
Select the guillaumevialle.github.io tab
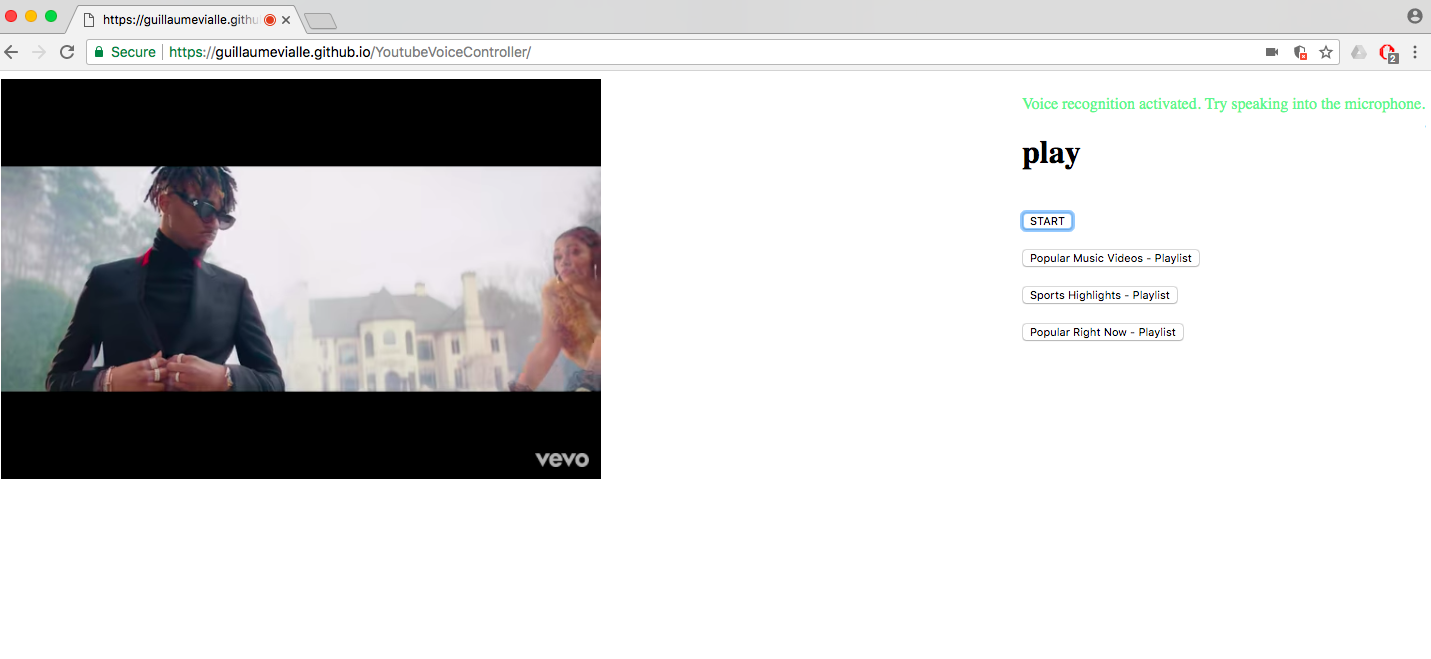tap(185, 20)
